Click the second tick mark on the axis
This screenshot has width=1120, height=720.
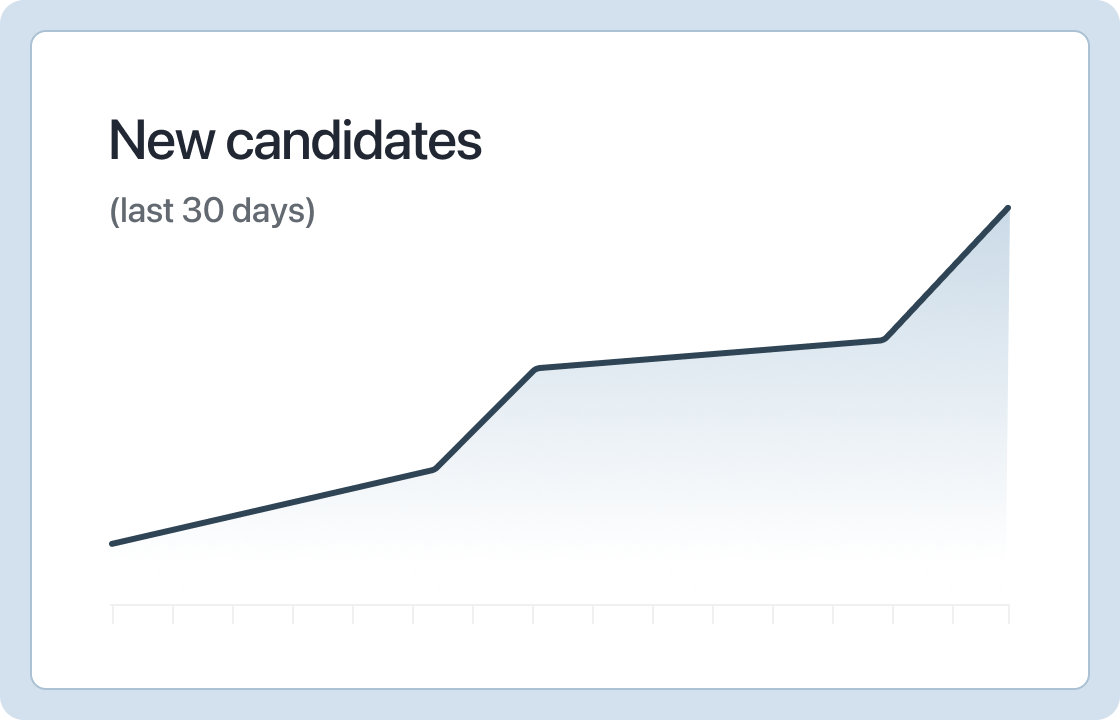(x=173, y=614)
